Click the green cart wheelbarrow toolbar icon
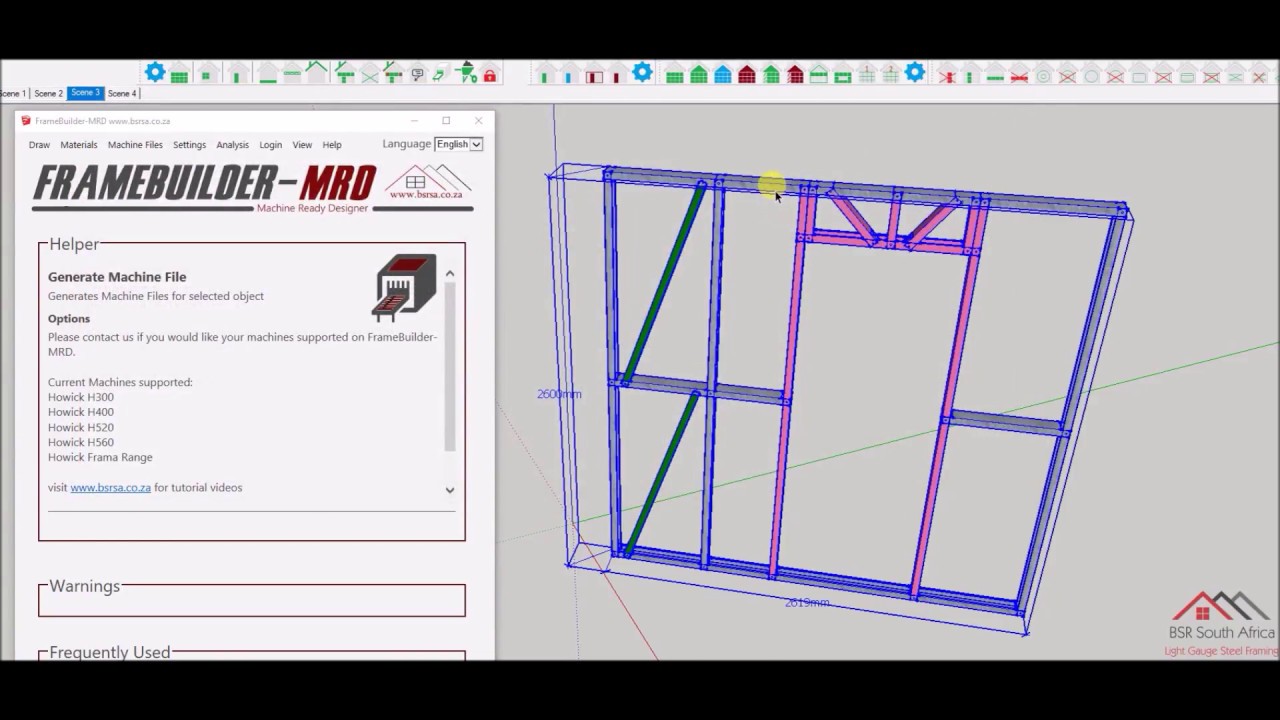Viewport: 1280px width, 720px height. [467, 72]
